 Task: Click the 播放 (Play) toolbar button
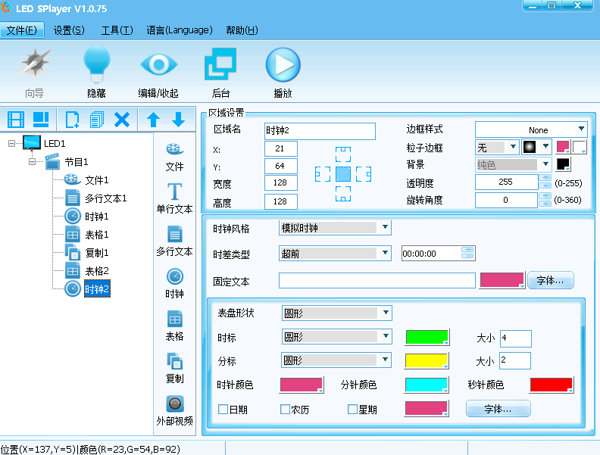(282, 66)
